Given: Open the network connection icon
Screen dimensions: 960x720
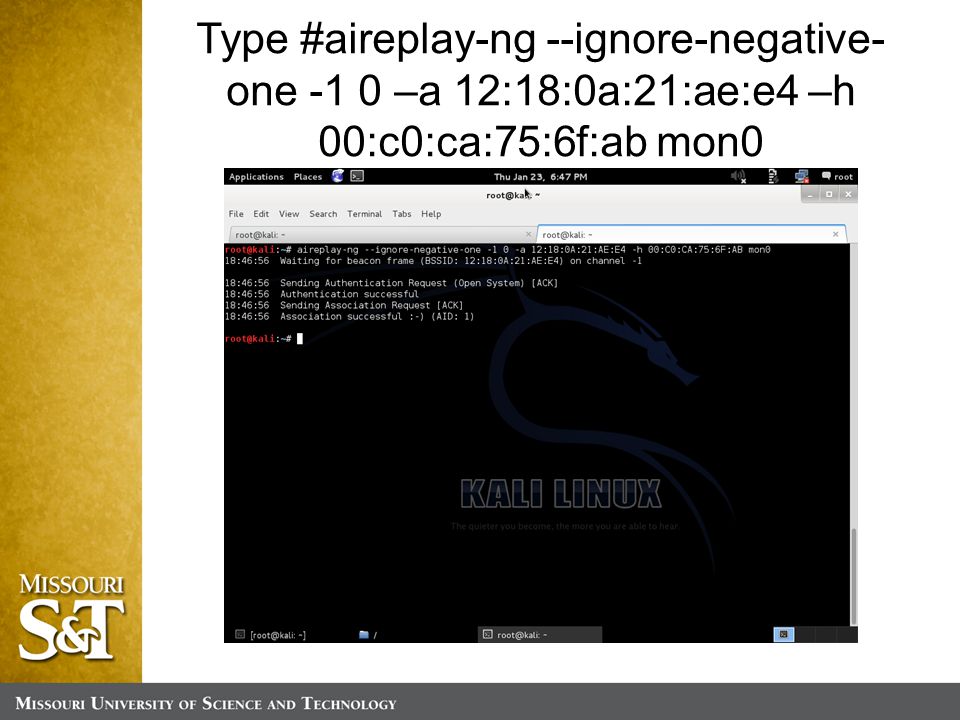Looking at the screenshot, I should point(801,176).
